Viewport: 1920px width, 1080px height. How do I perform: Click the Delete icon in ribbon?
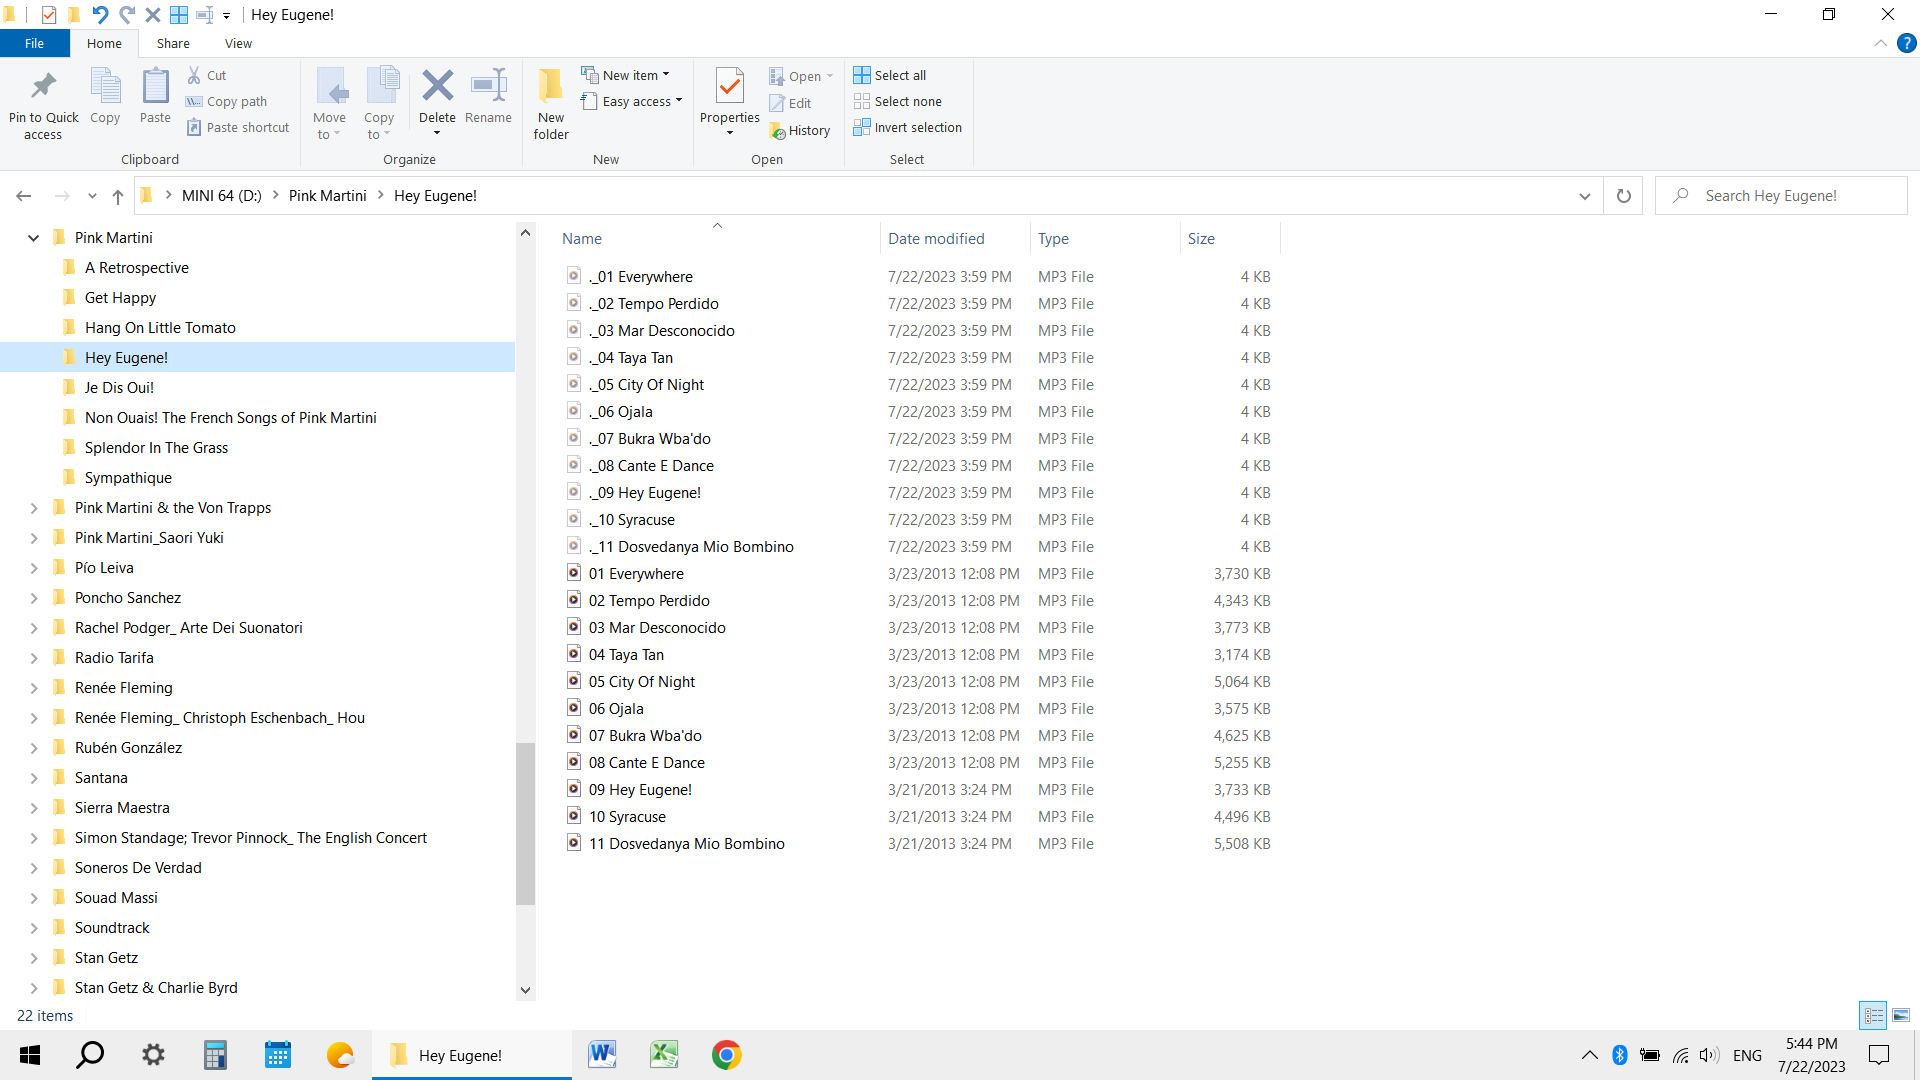point(437,87)
